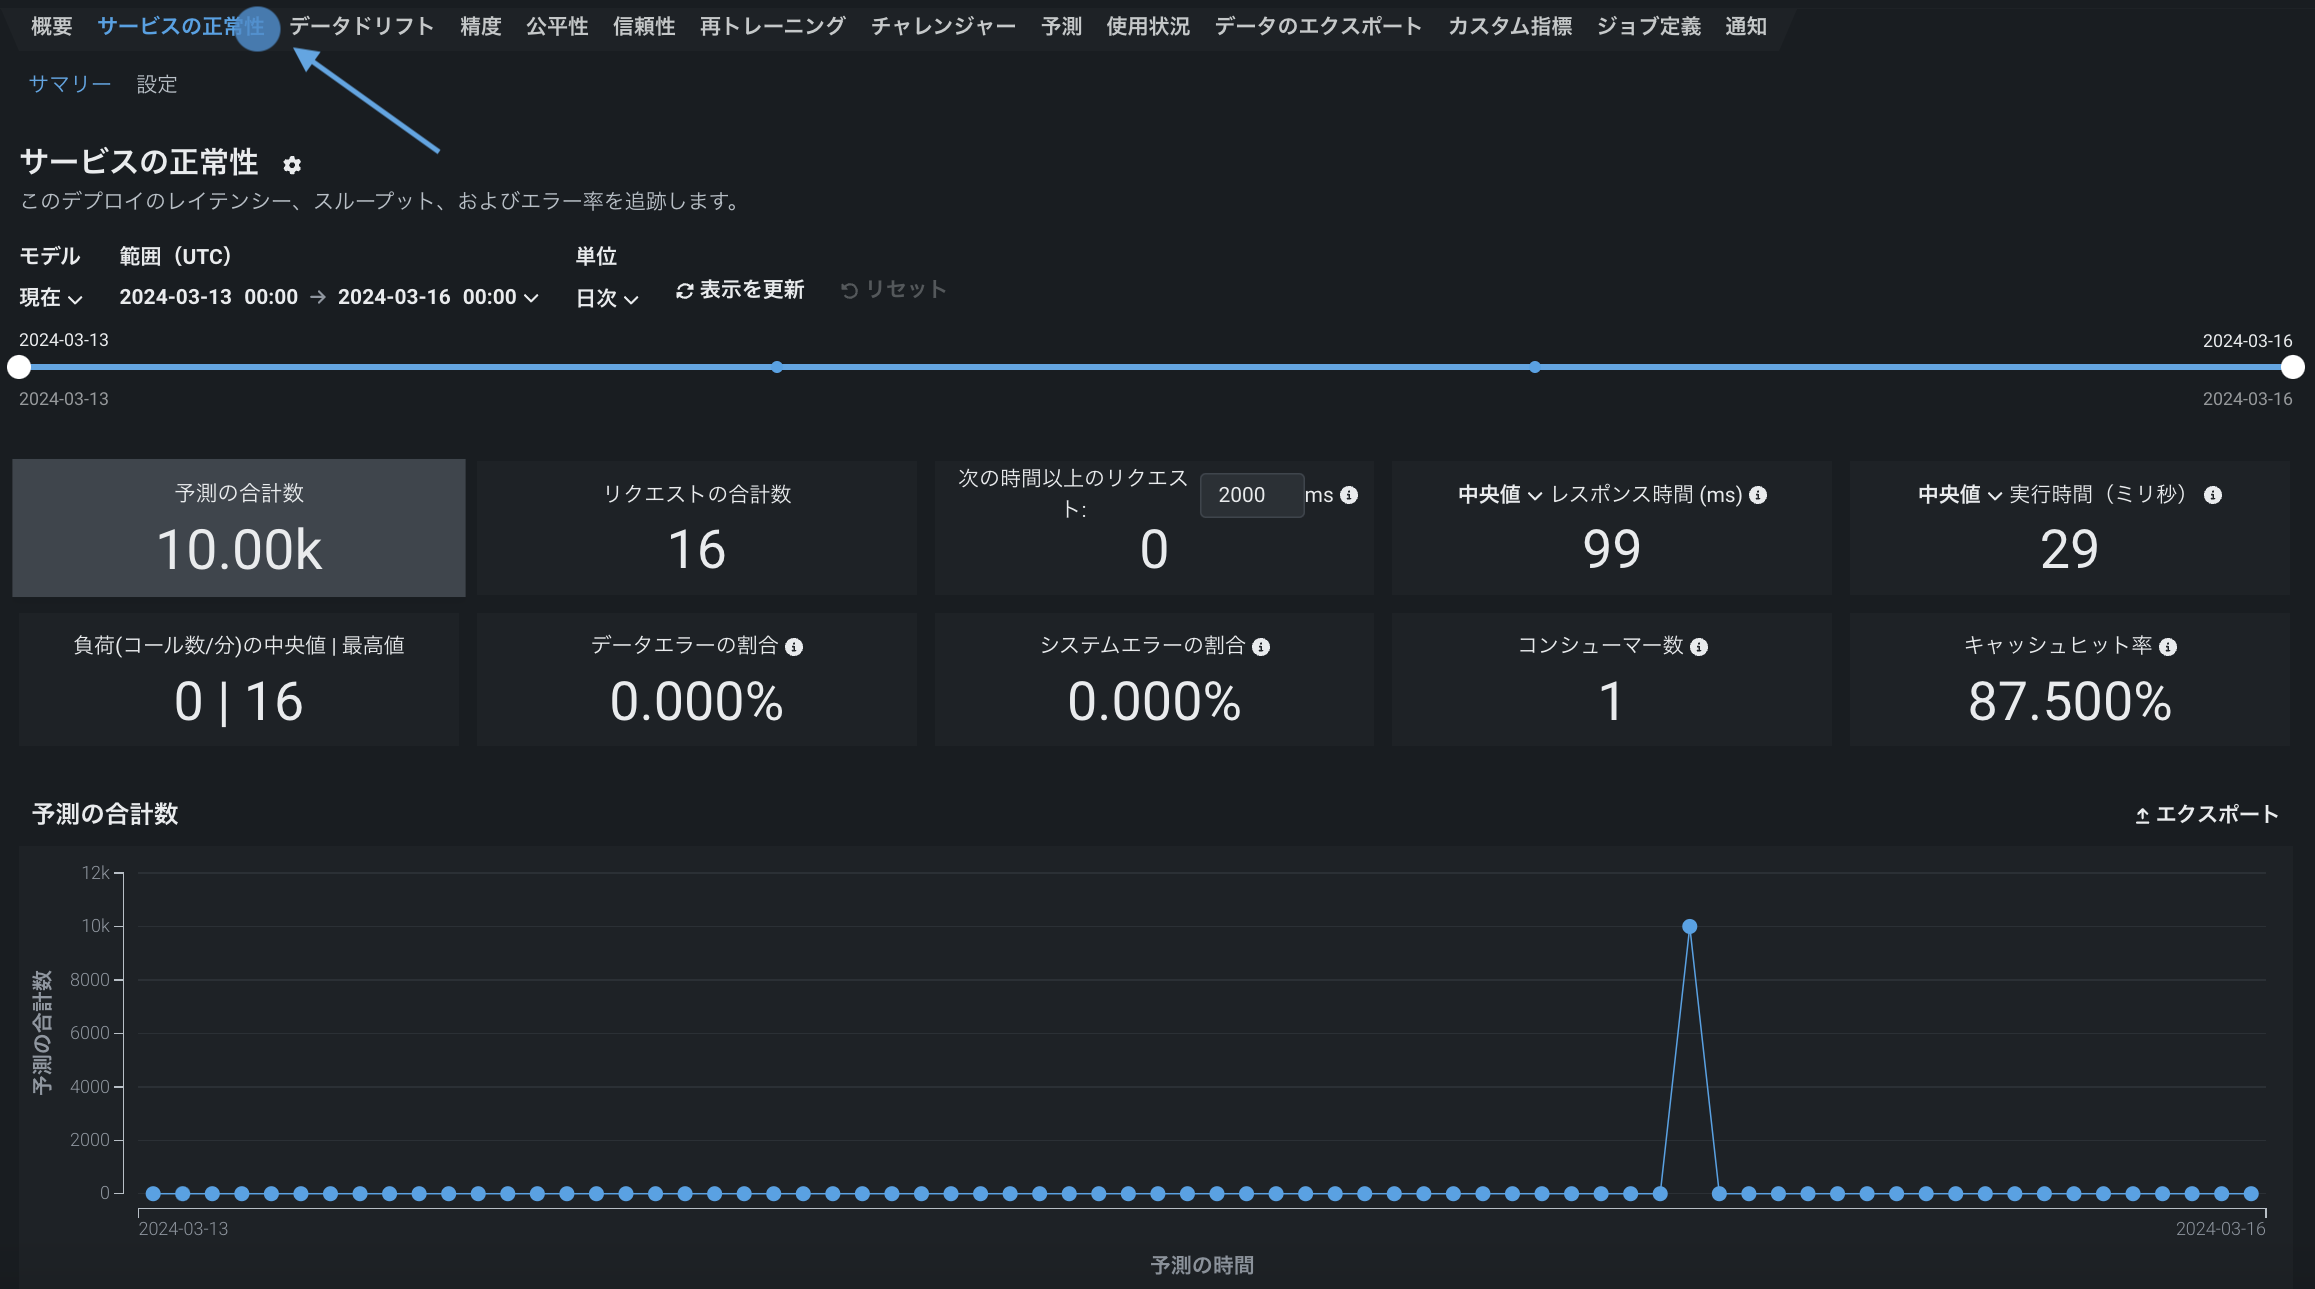Click info icon beside コンシューマー数
2315x1289 pixels.
click(x=1699, y=647)
